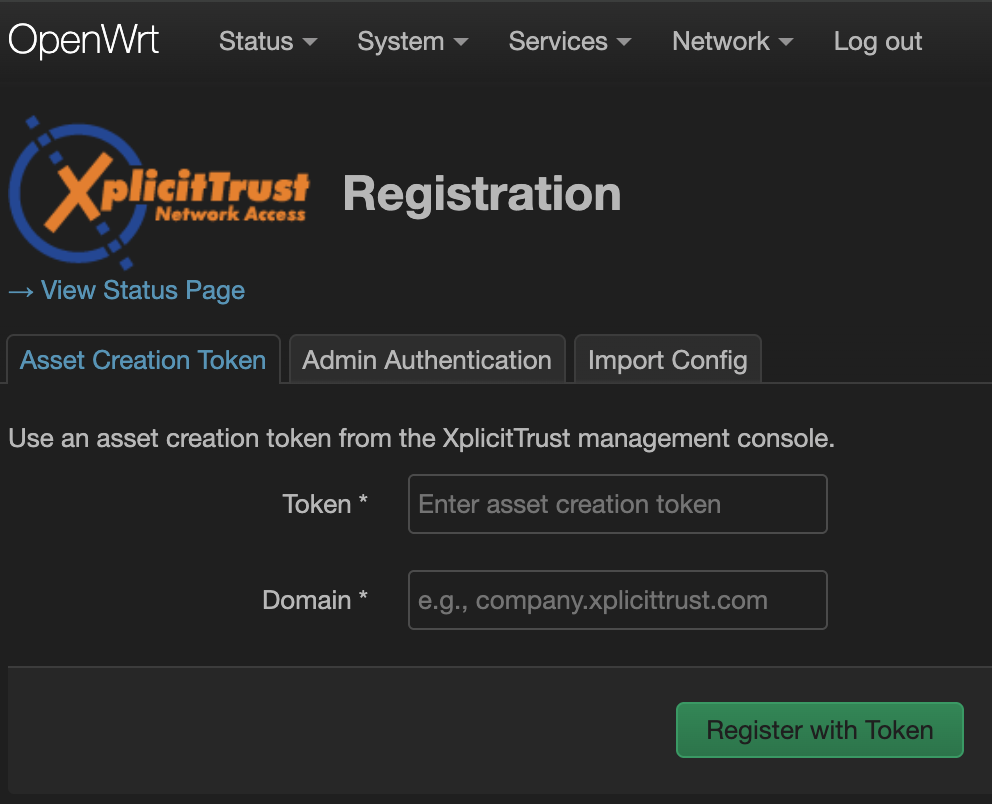992x804 pixels.
Task: Click the down chevron beside Network
Action: [x=786, y=42]
